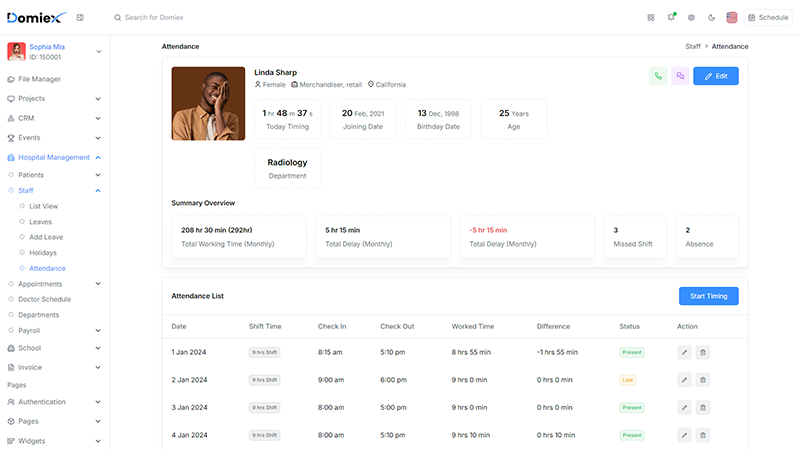Expand the Widgets menu

point(54,441)
